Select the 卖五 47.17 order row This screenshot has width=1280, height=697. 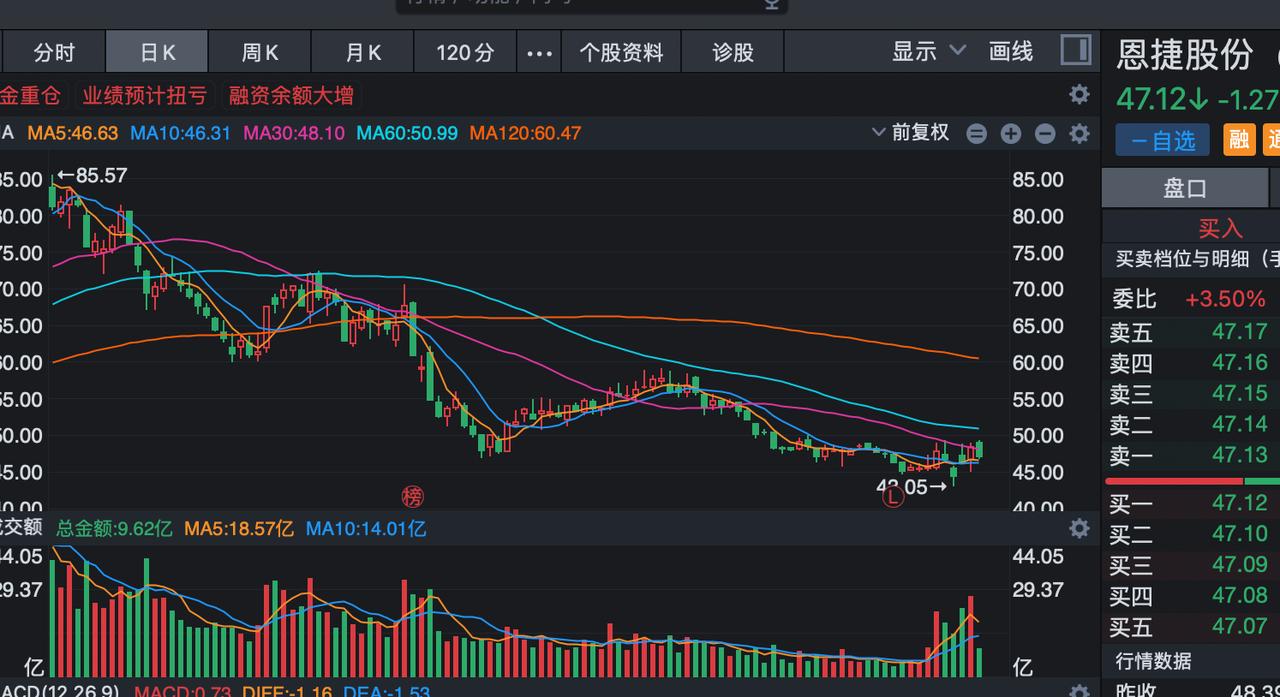coord(1190,332)
